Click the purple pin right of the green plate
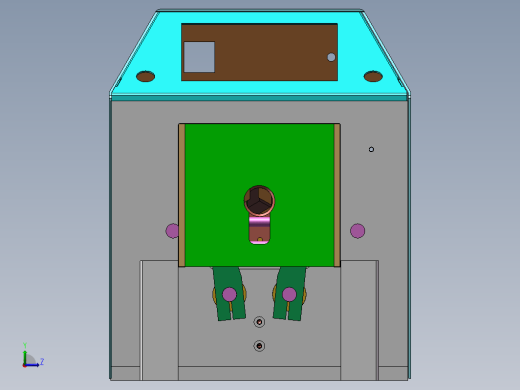The height and width of the screenshot is (390, 520). pyautogui.click(x=358, y=231)
